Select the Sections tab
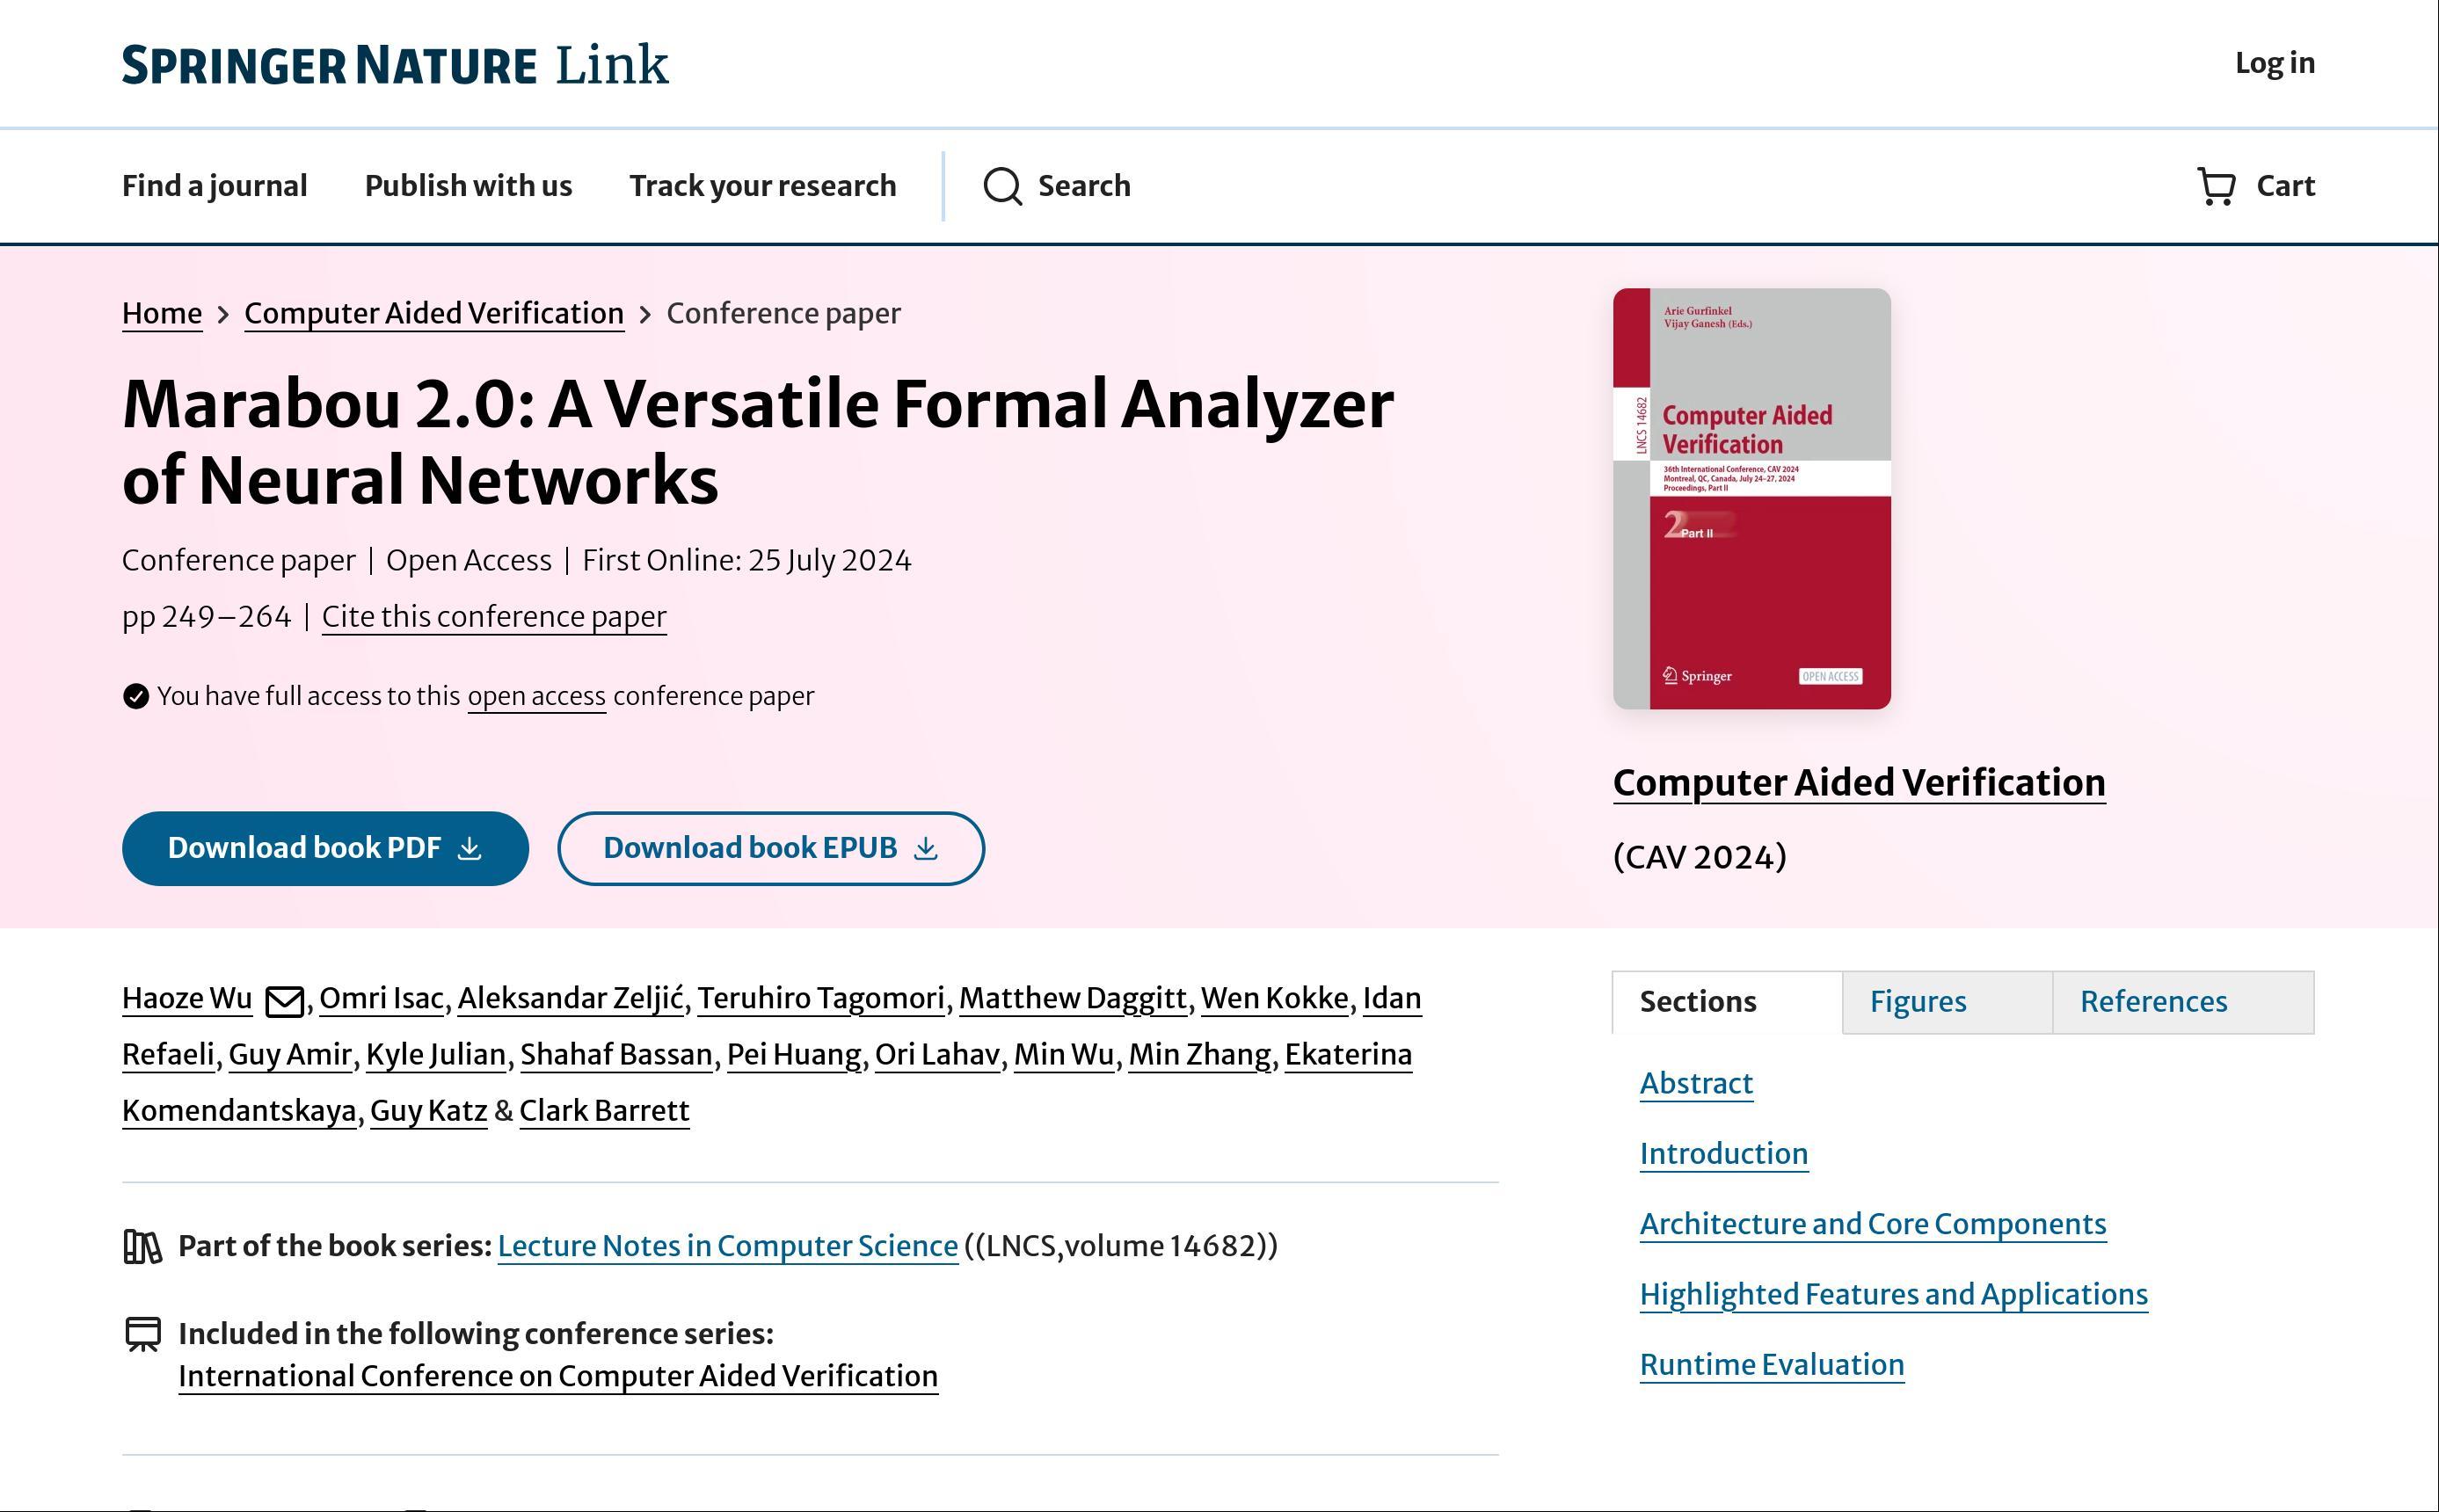The width and height of the screenshot is (2439, 1512). click(x=1697, y=1001)
